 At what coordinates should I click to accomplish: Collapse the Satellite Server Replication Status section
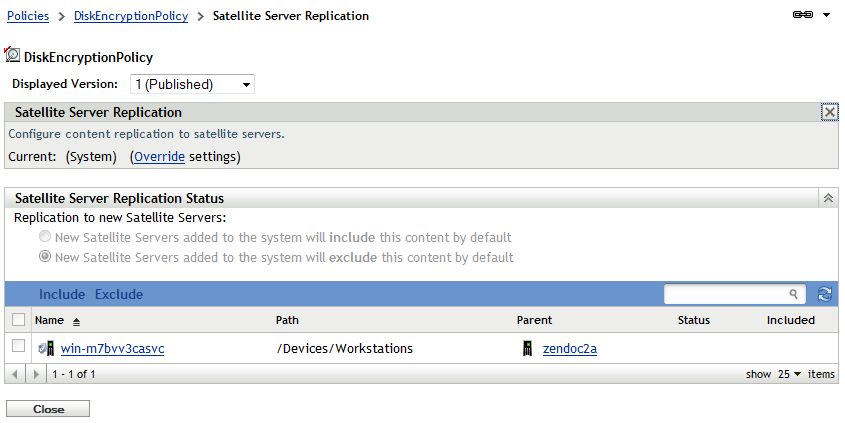[829, 198]
